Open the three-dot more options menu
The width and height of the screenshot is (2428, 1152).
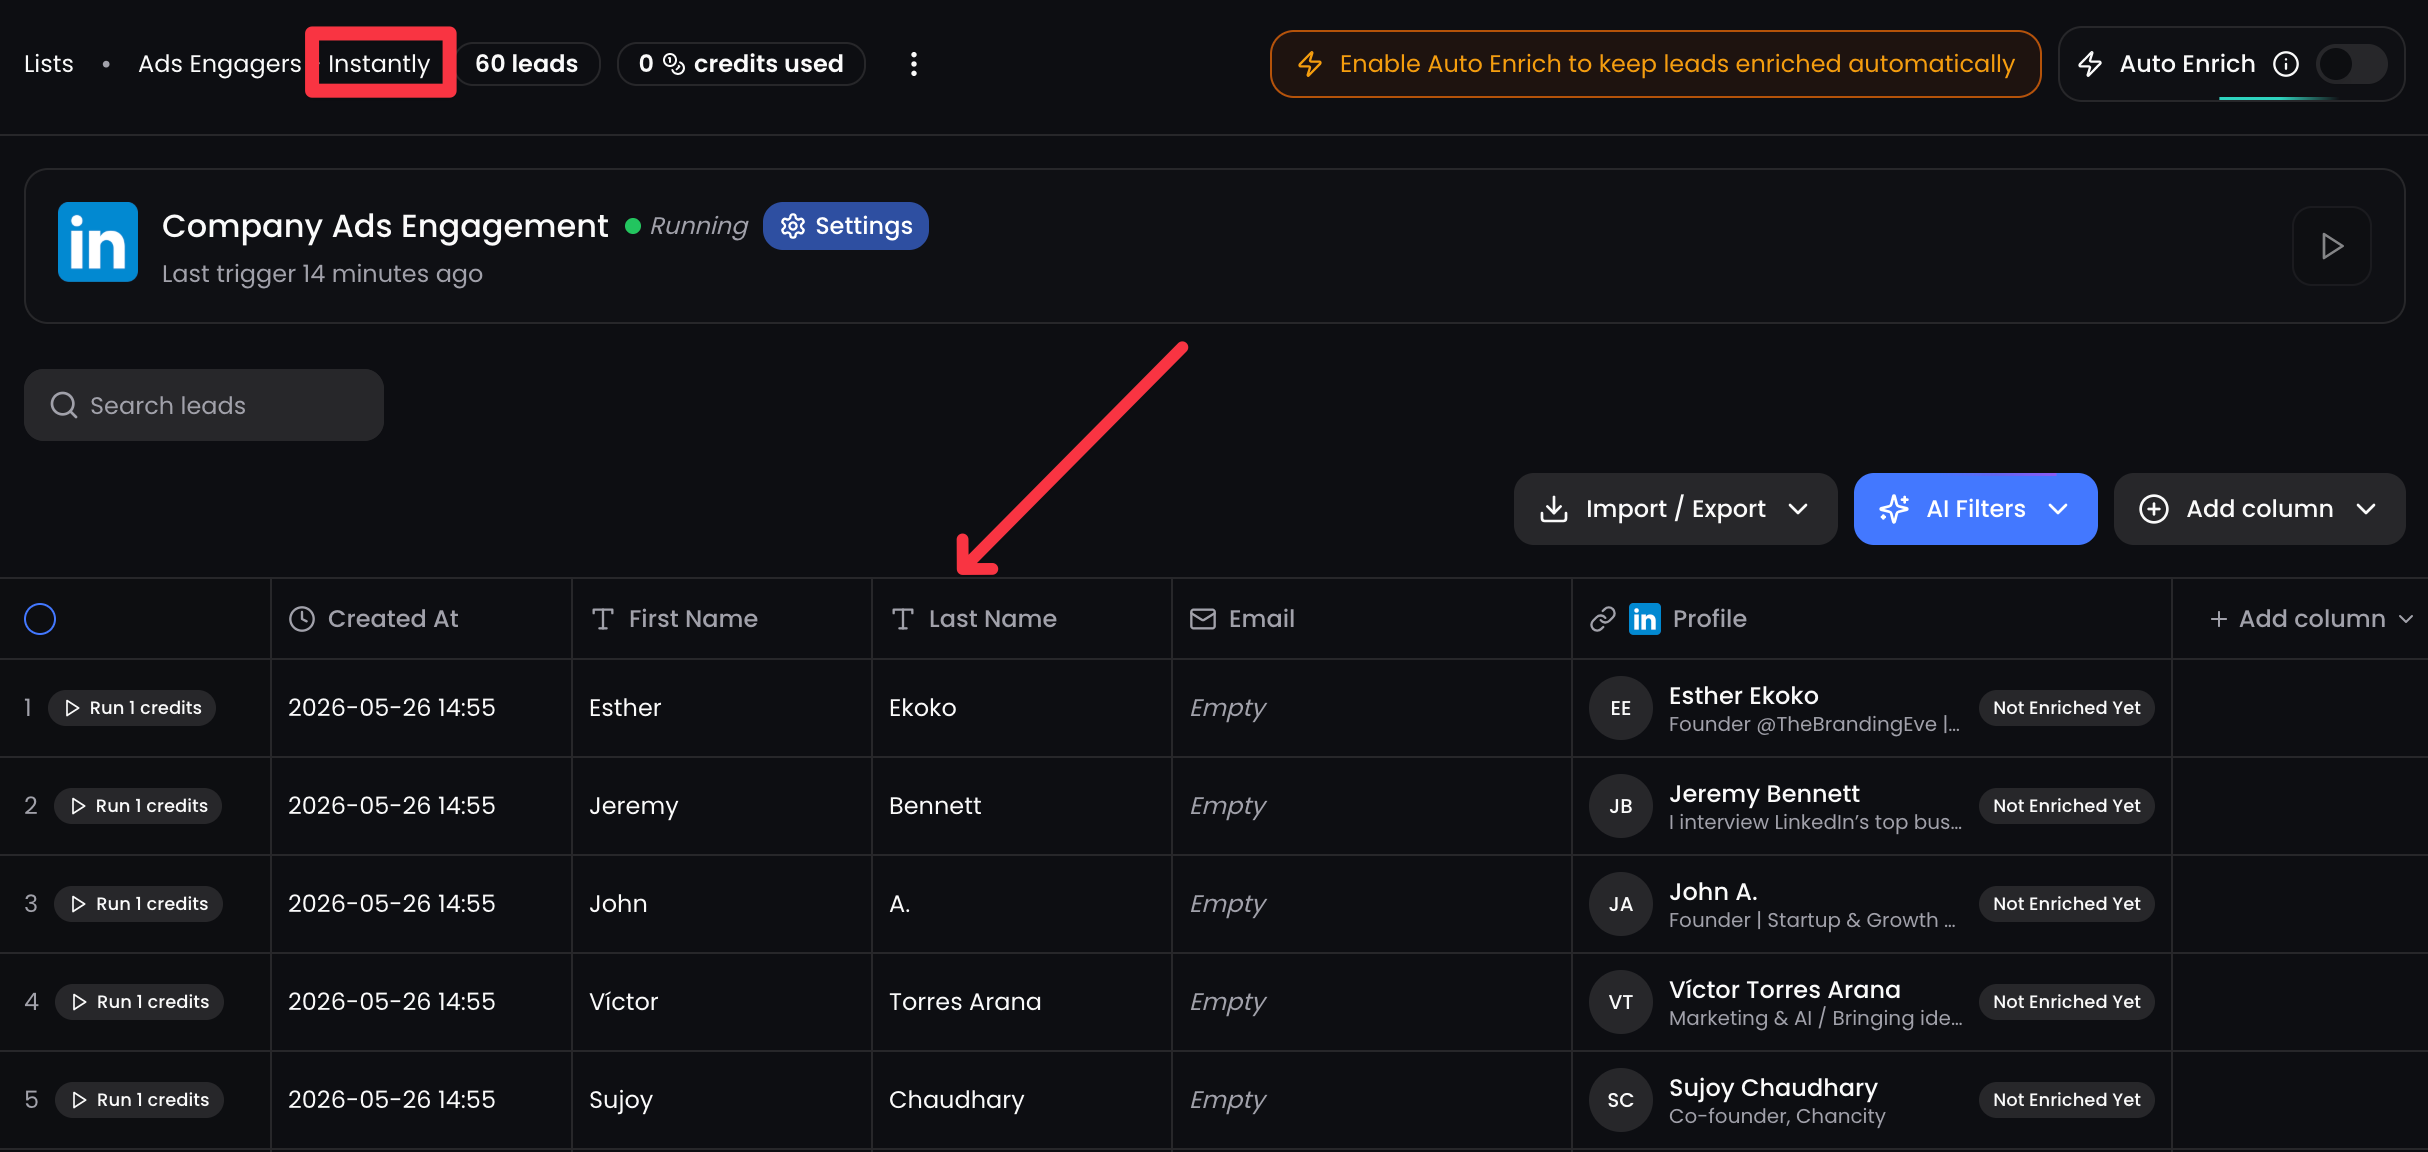click(x=913, y=64)
